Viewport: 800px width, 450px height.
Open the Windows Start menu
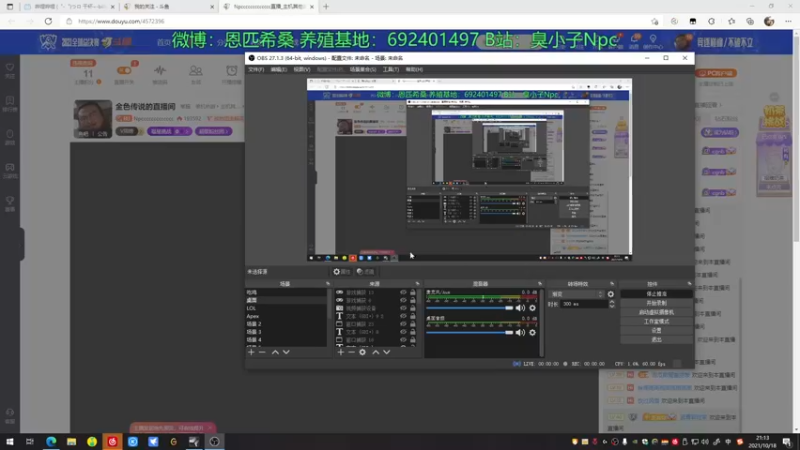[x=10, y=442]
